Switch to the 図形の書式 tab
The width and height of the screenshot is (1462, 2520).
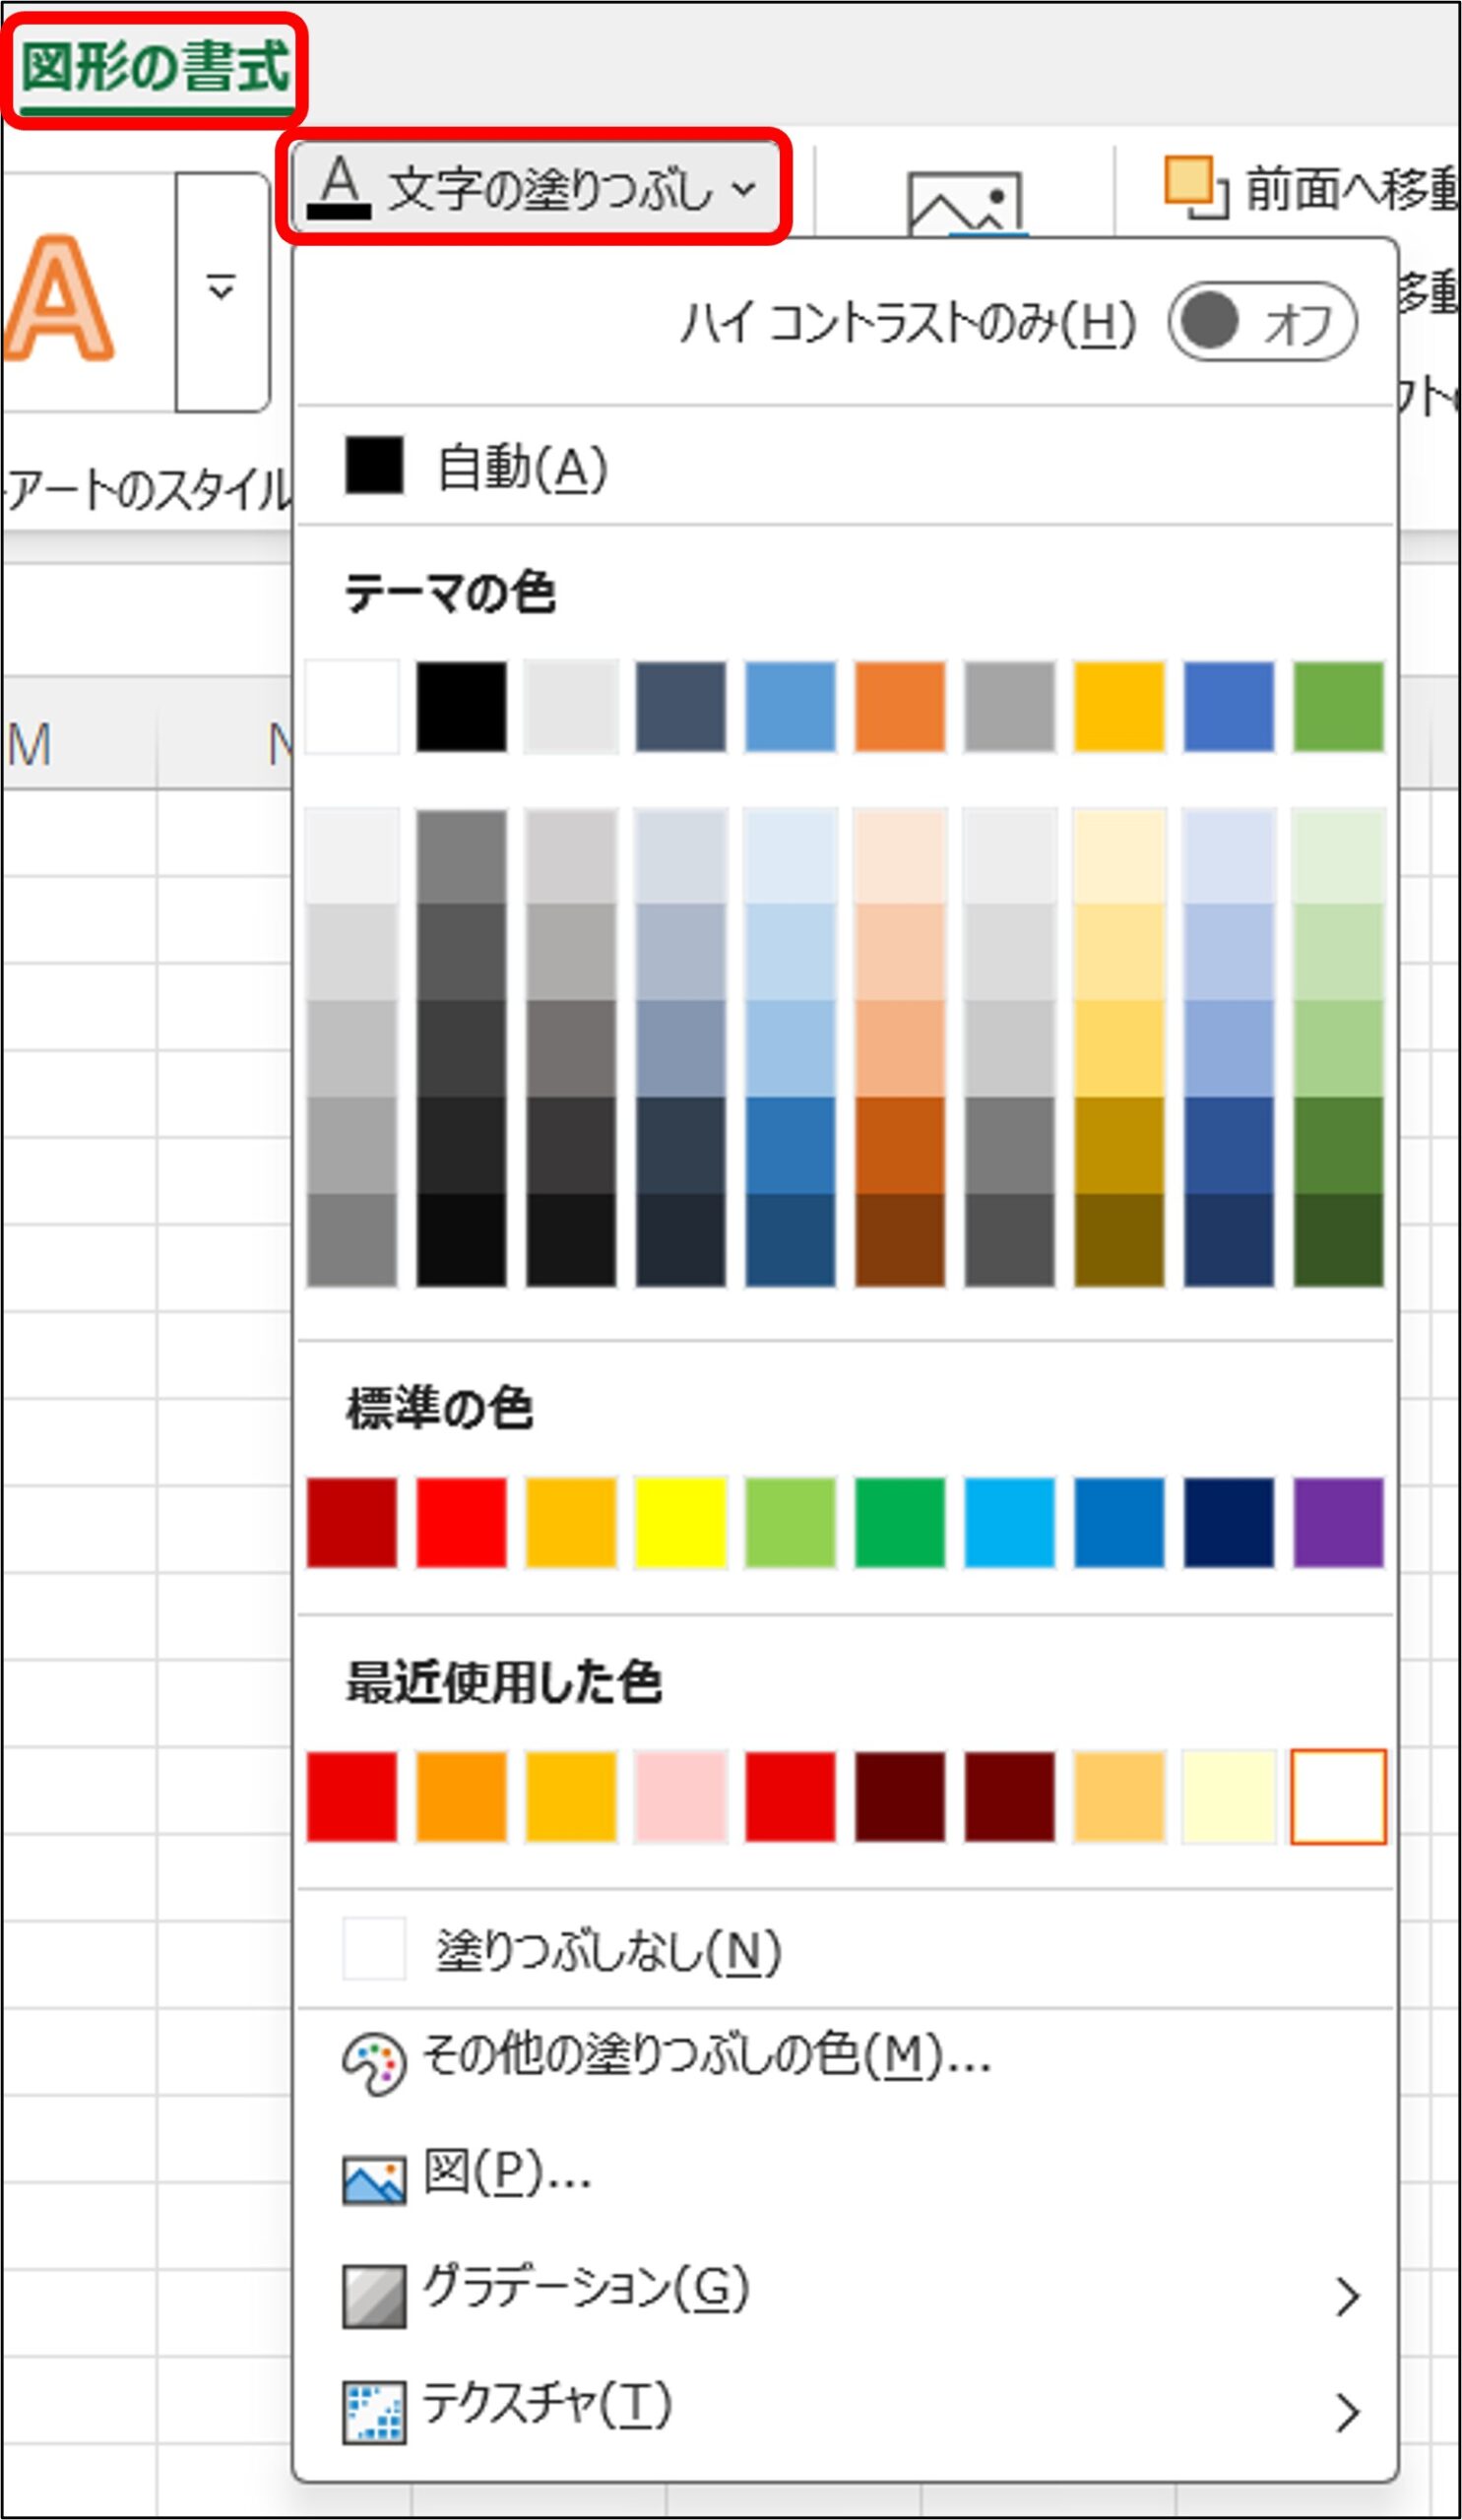[155, 68]
